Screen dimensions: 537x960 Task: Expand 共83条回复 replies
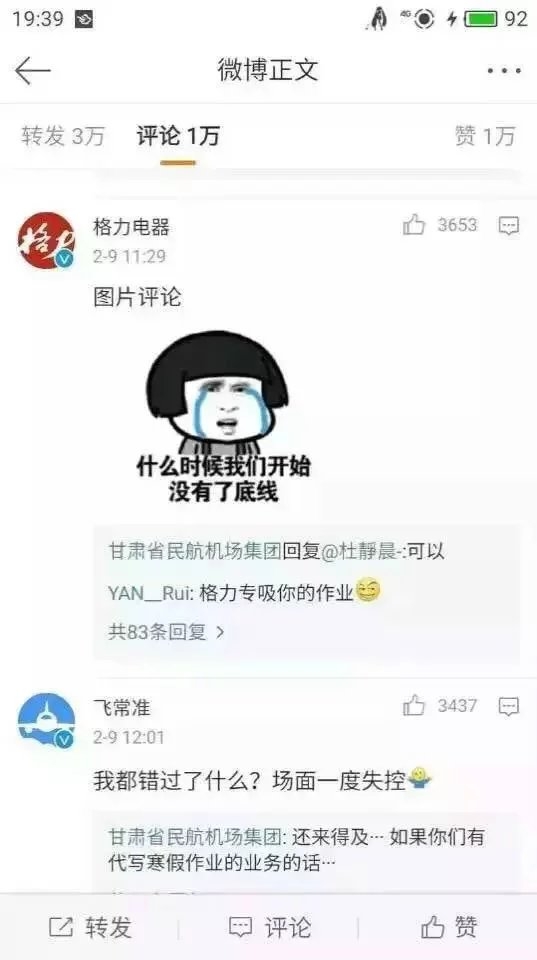(x=167, y=631)
